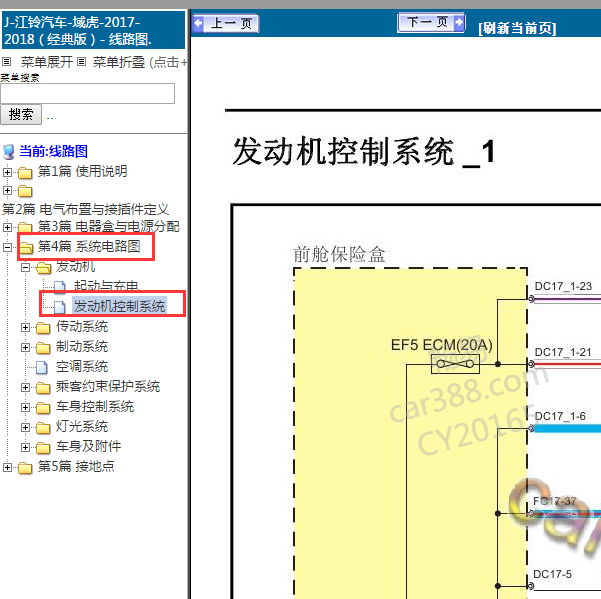
Task: Click the 搜索 search button
Action: [21, 115]
